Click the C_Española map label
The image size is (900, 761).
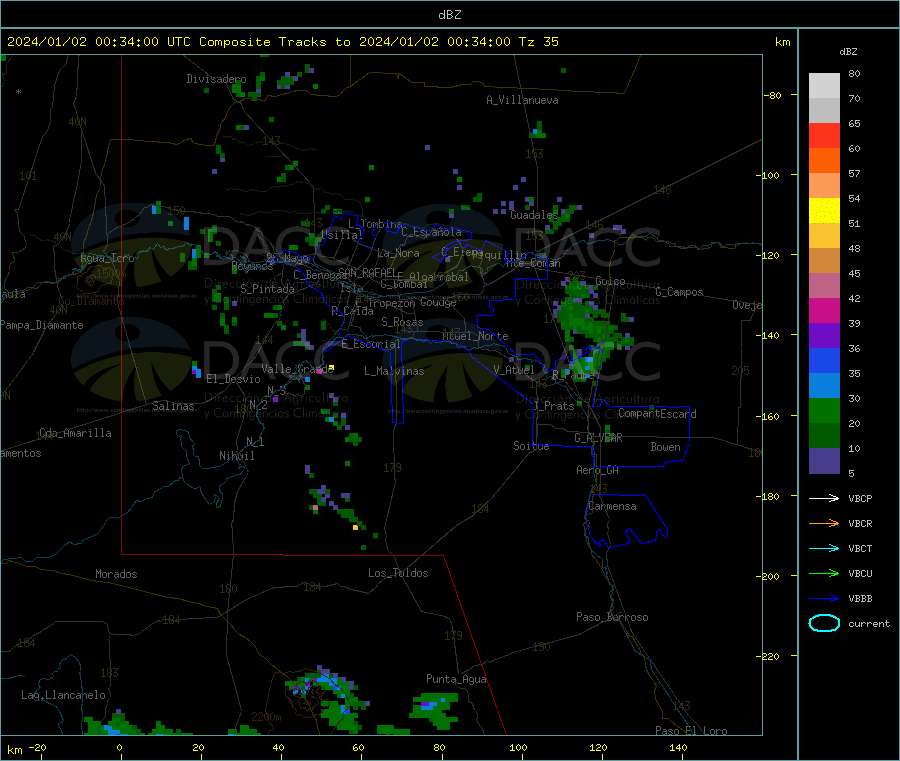[431, 232]
